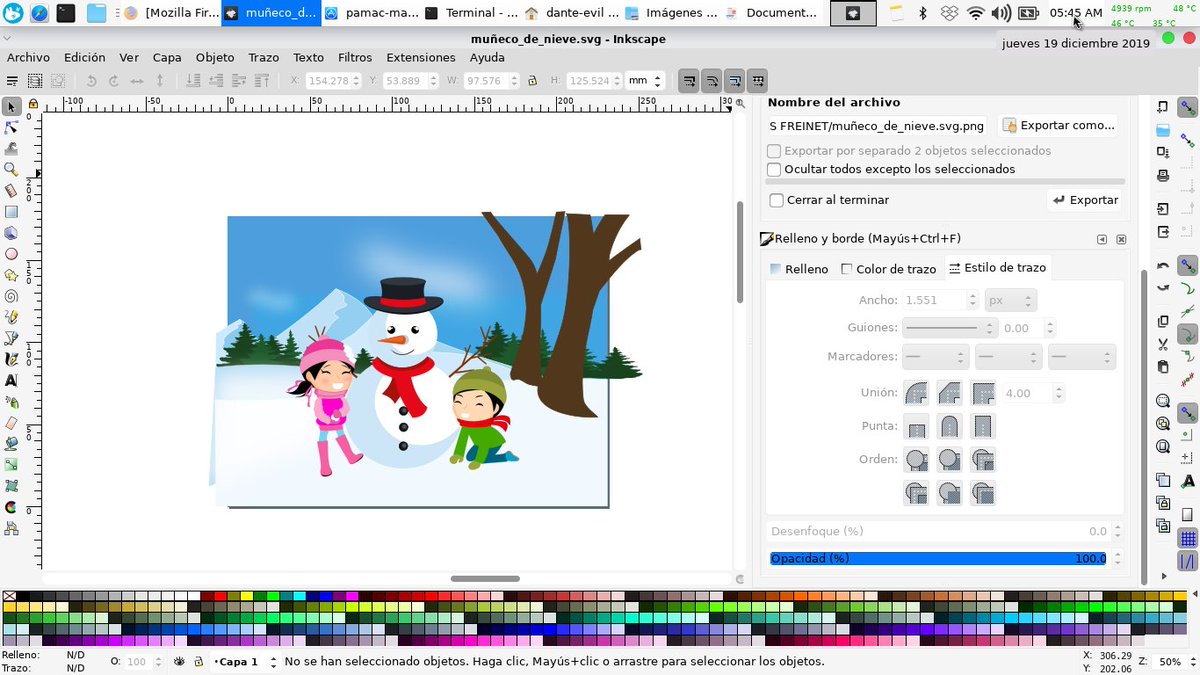This screenshot has width=1200, height=675.
Task: Toggle layer visibility eye in status bar
Action: click(179, 662)
